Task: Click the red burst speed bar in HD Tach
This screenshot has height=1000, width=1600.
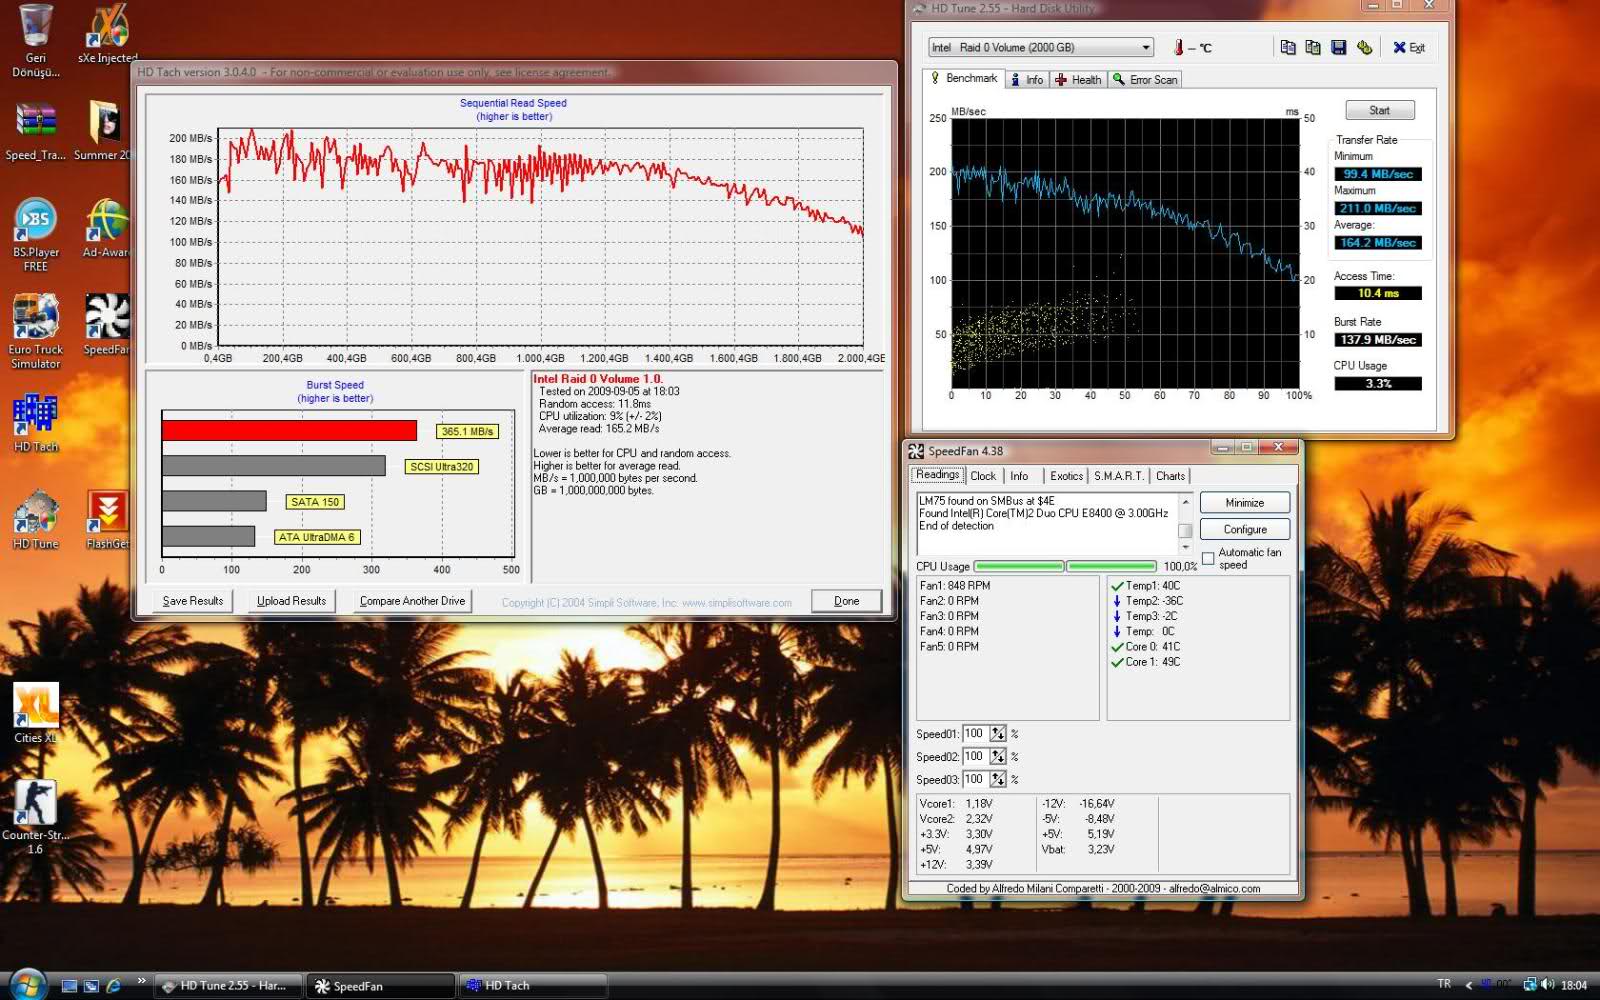Action: (x=289, y=430)
